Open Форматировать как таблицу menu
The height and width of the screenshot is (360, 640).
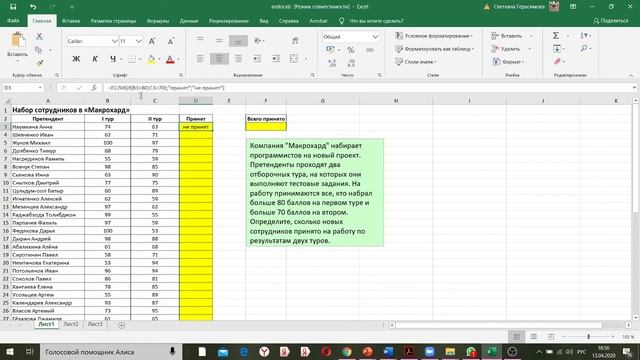click(435, 49)
